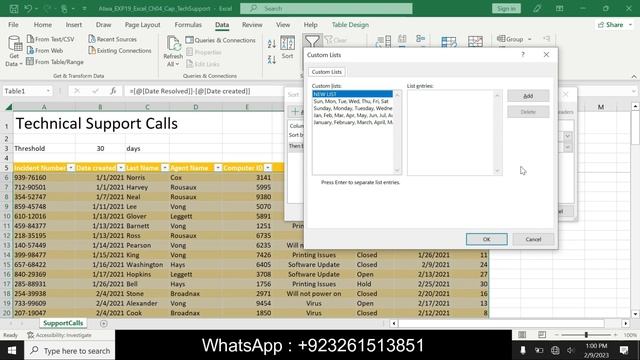Expand Group dropdown arrow in ribbon

[529, 39]
